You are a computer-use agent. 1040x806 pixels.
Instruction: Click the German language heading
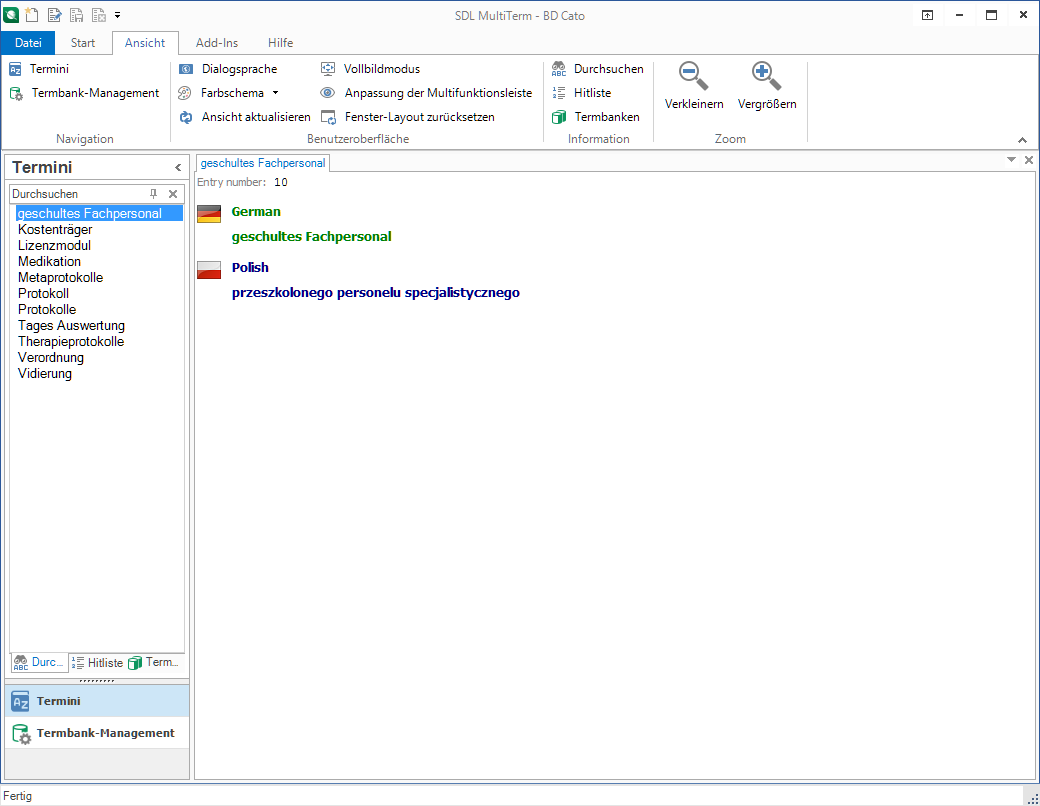[256, 212]
